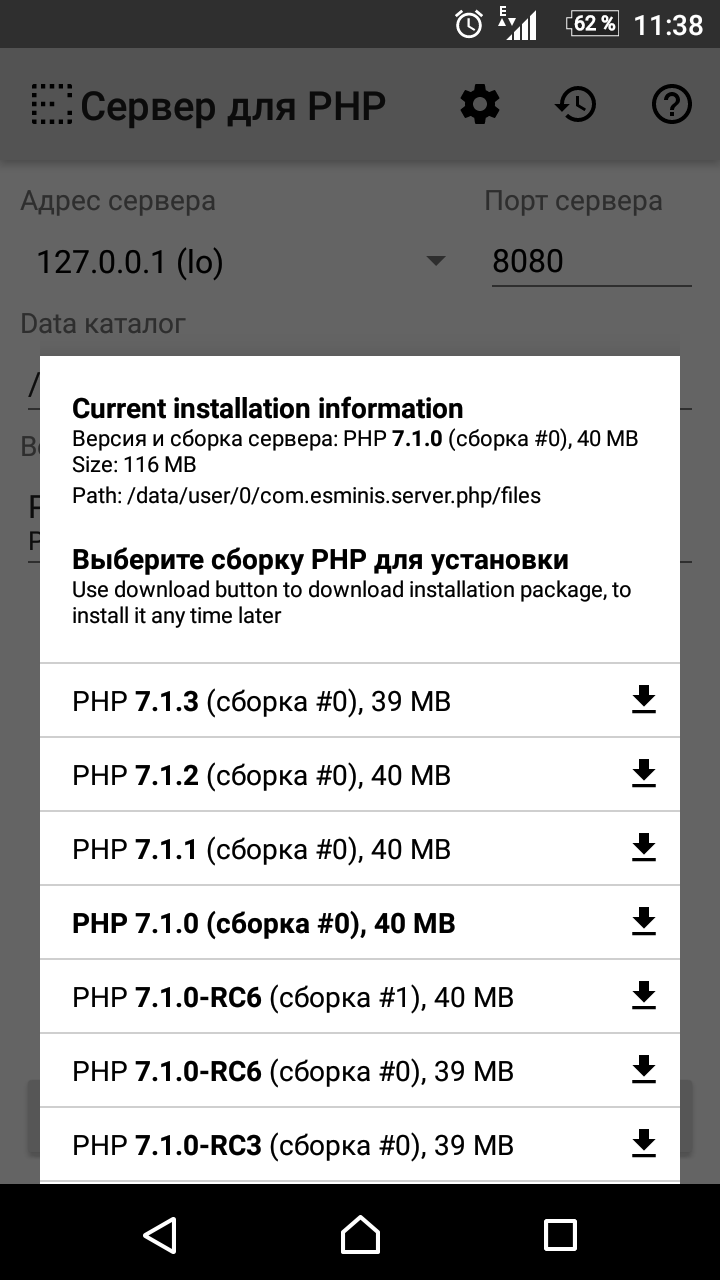Download PHP 7.1.0-RC6 build #0 package

[644, 1071]
